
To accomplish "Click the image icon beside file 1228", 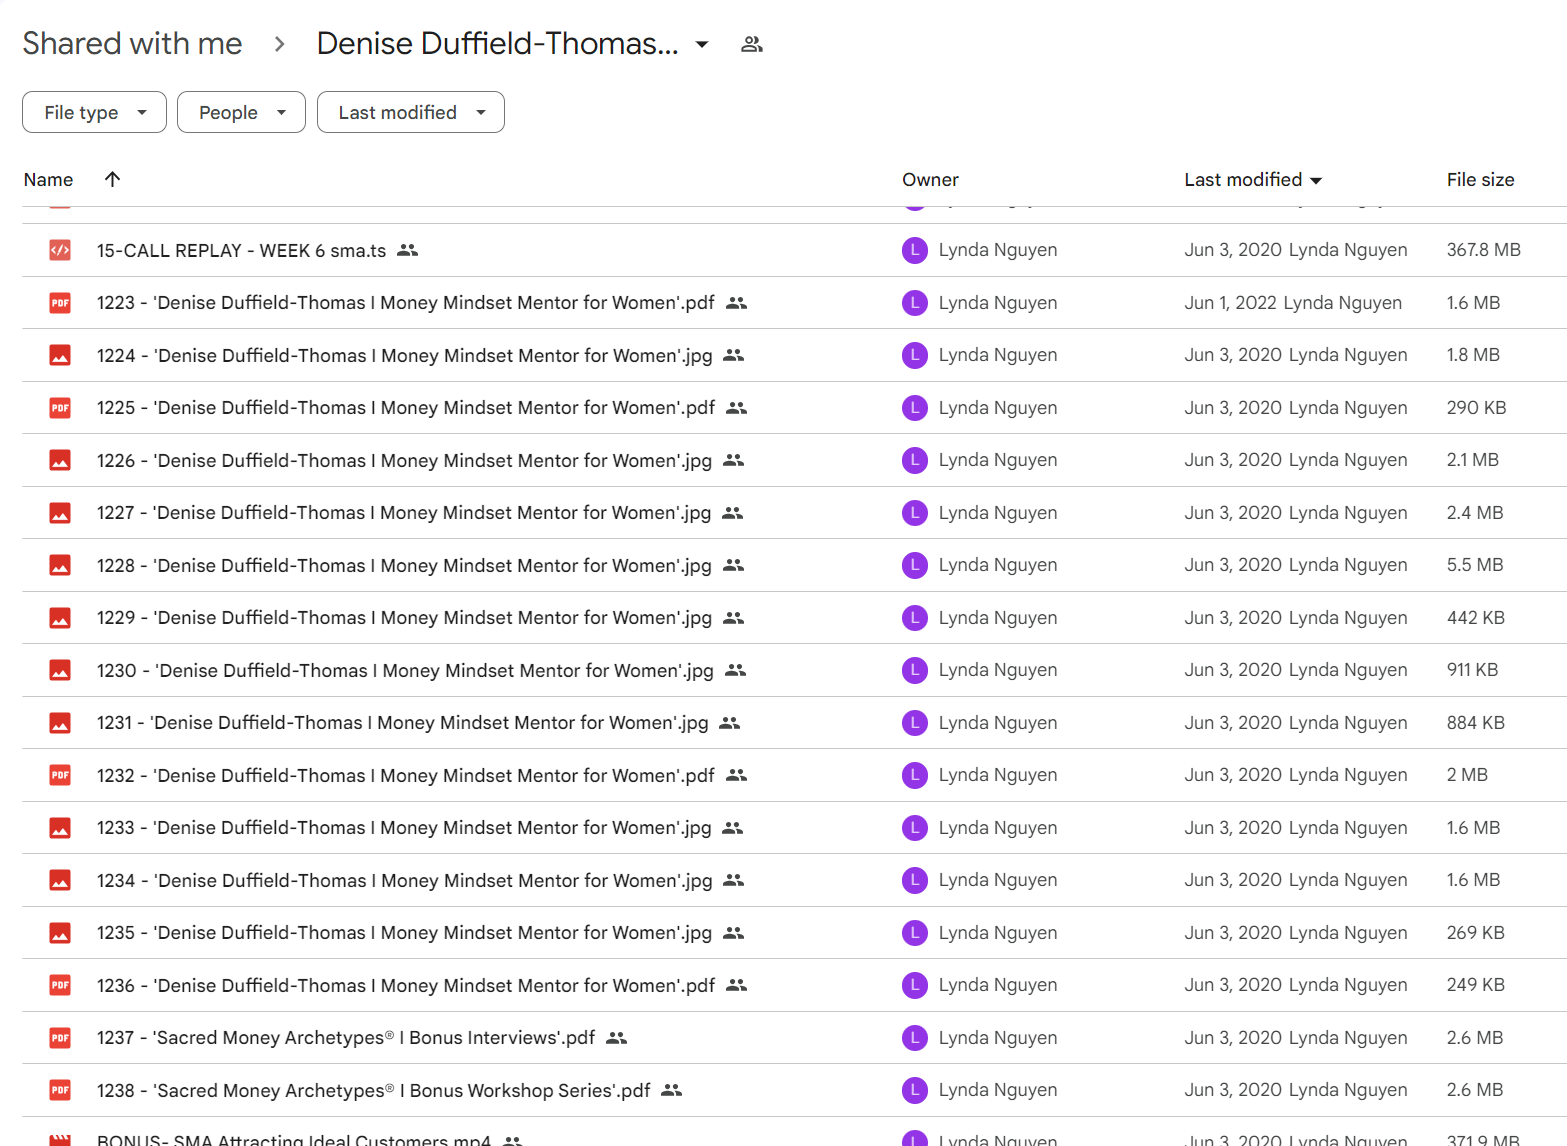I will (60, 565).
